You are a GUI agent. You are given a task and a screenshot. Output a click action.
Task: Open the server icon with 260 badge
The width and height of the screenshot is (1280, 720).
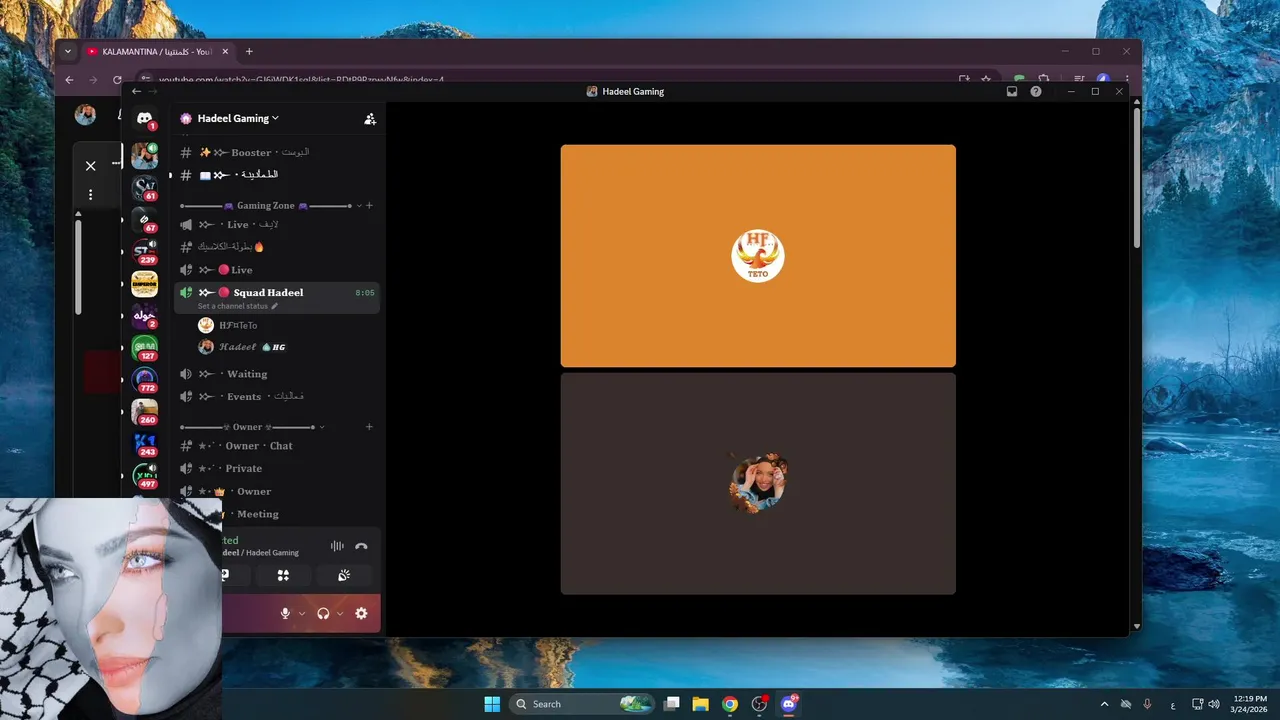click(x=145, y=412)
